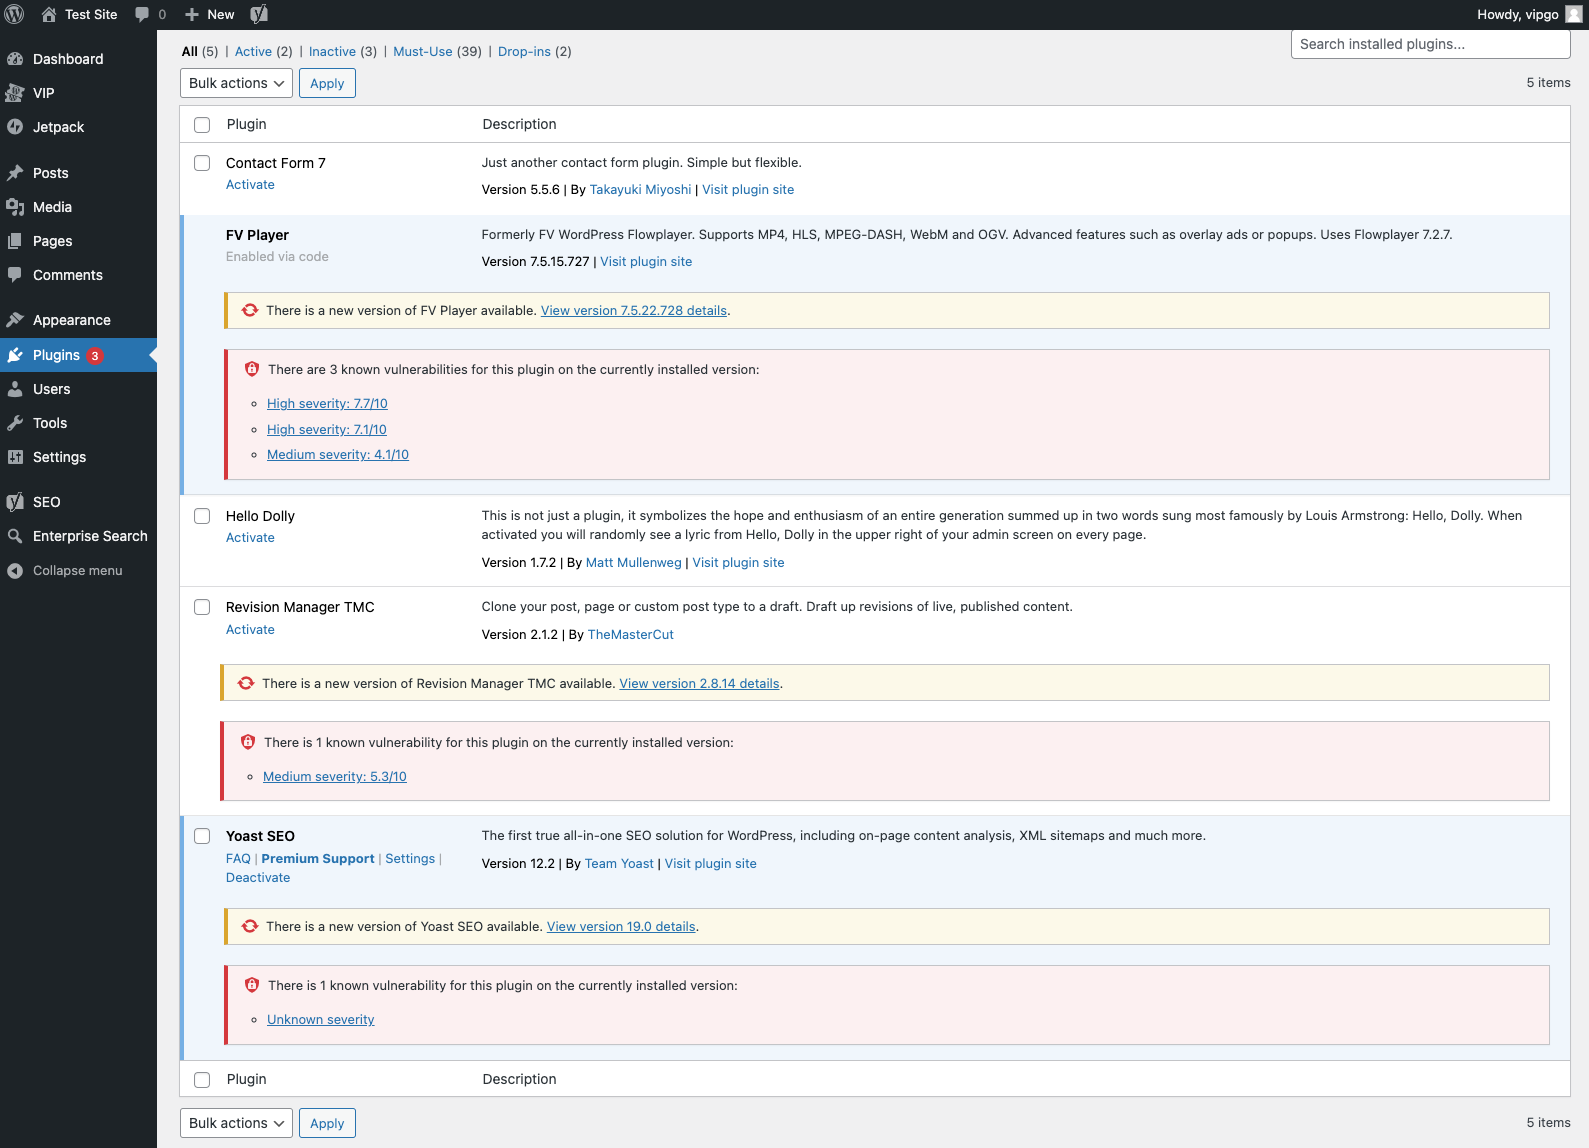Focus the Search installed plugins field

click(x=1430, y=44)
